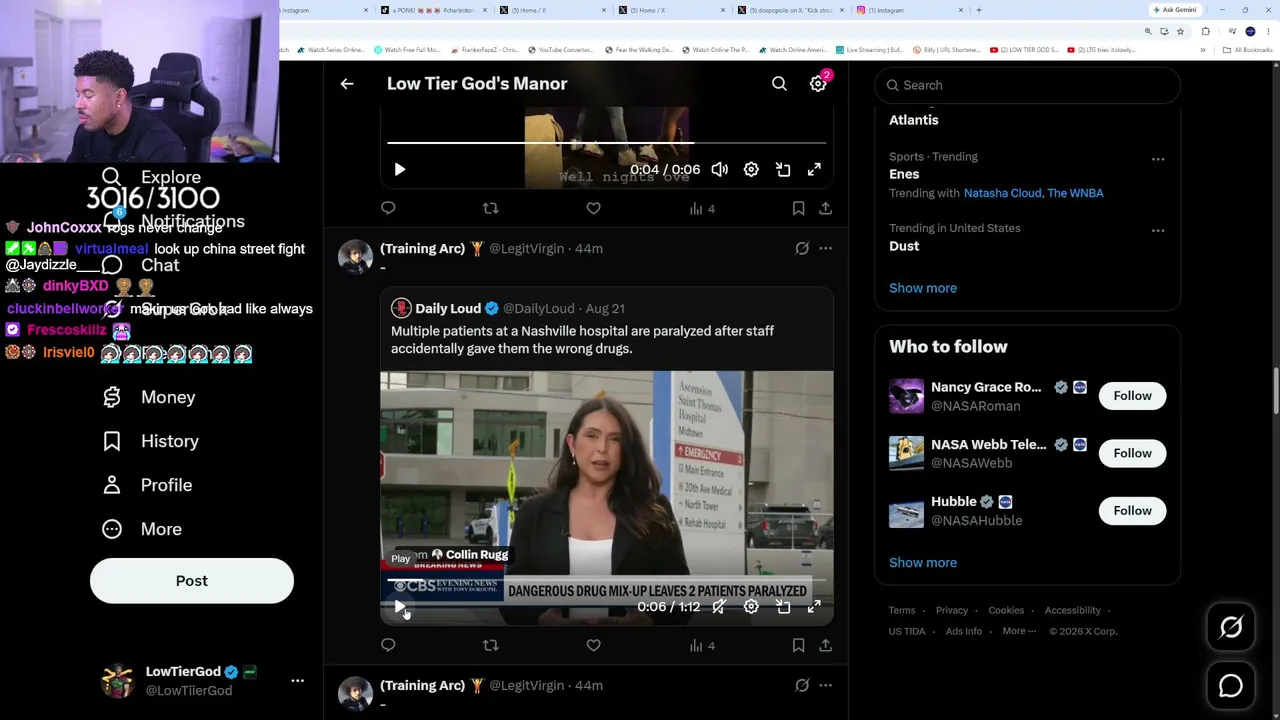Bookmark the Daily Loud quote post
Screen dimensions: 1280x720
click(798, 645)
